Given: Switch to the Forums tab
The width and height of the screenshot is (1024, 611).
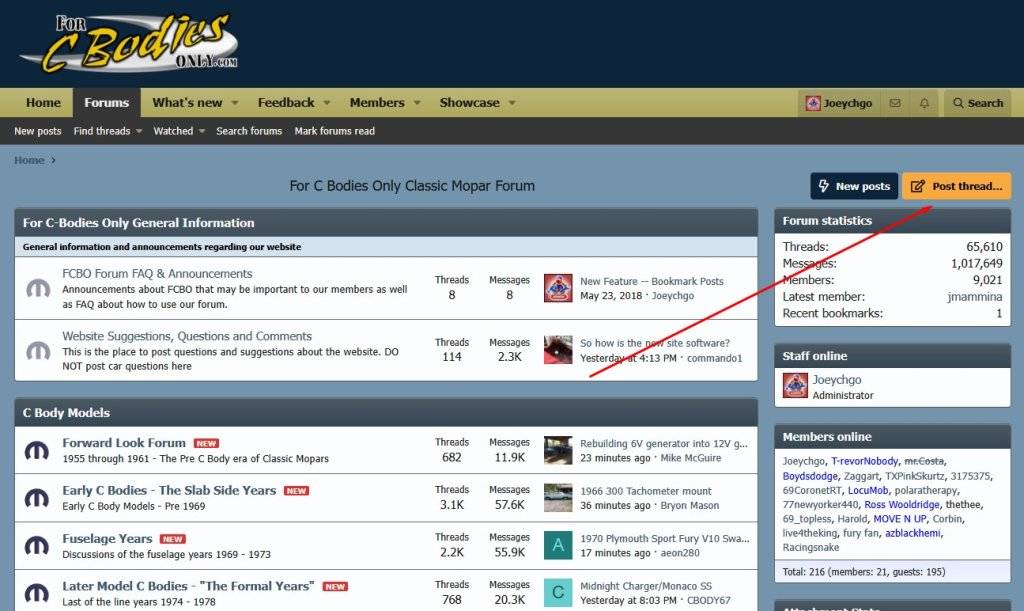Looking at the screenshot, I should [x=106, y=102].
